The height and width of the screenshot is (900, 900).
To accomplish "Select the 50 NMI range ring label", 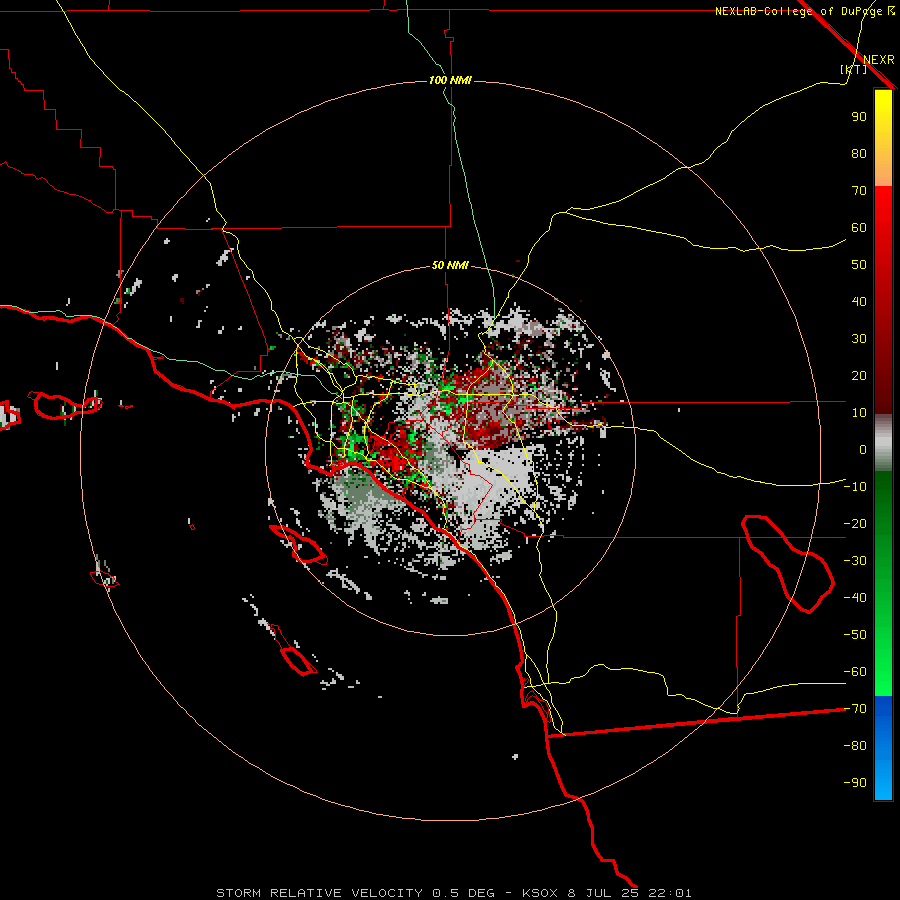I will point(450,265).
